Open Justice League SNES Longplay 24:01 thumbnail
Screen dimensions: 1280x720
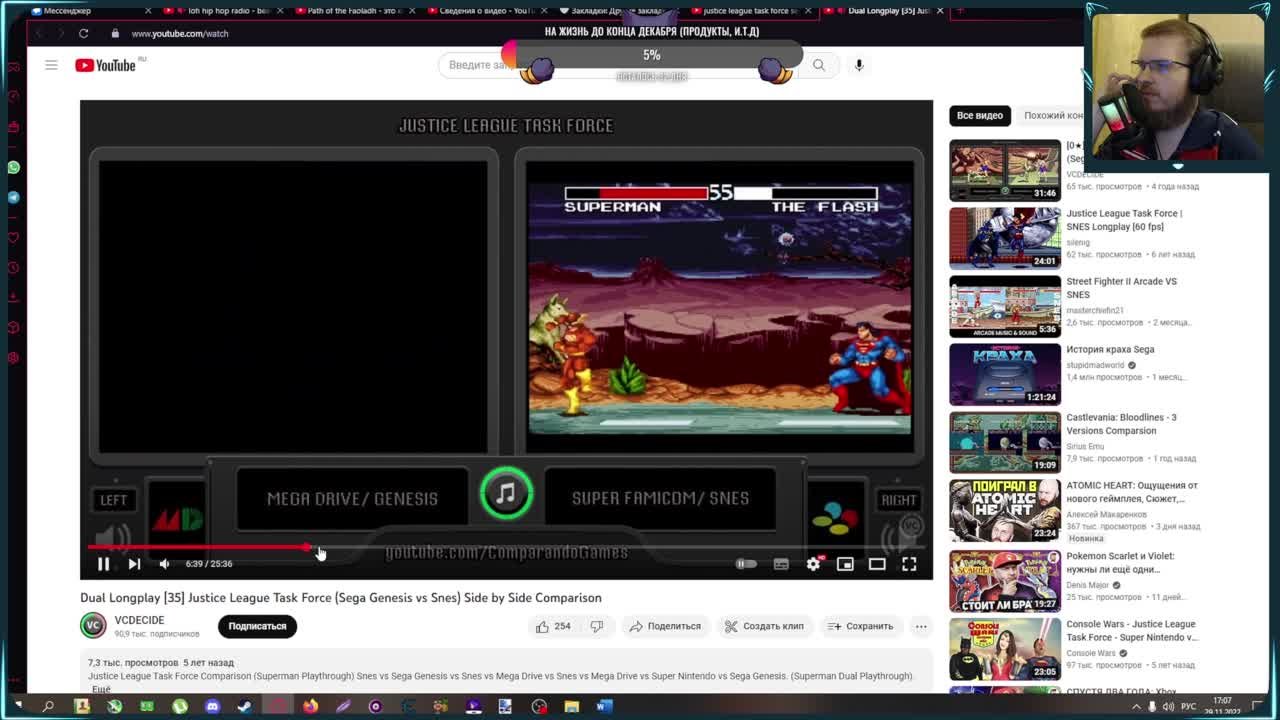1005,238
